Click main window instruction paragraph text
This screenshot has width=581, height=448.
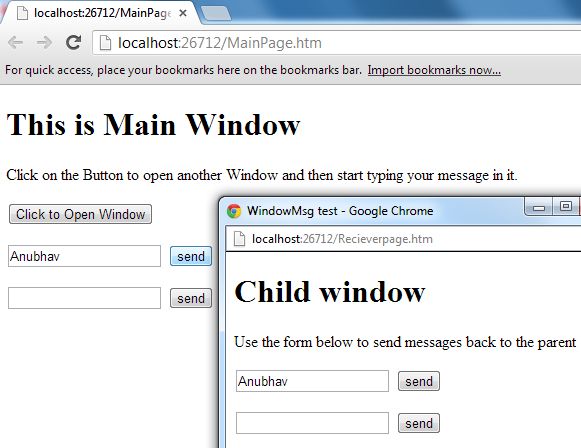tap(262, 175)
